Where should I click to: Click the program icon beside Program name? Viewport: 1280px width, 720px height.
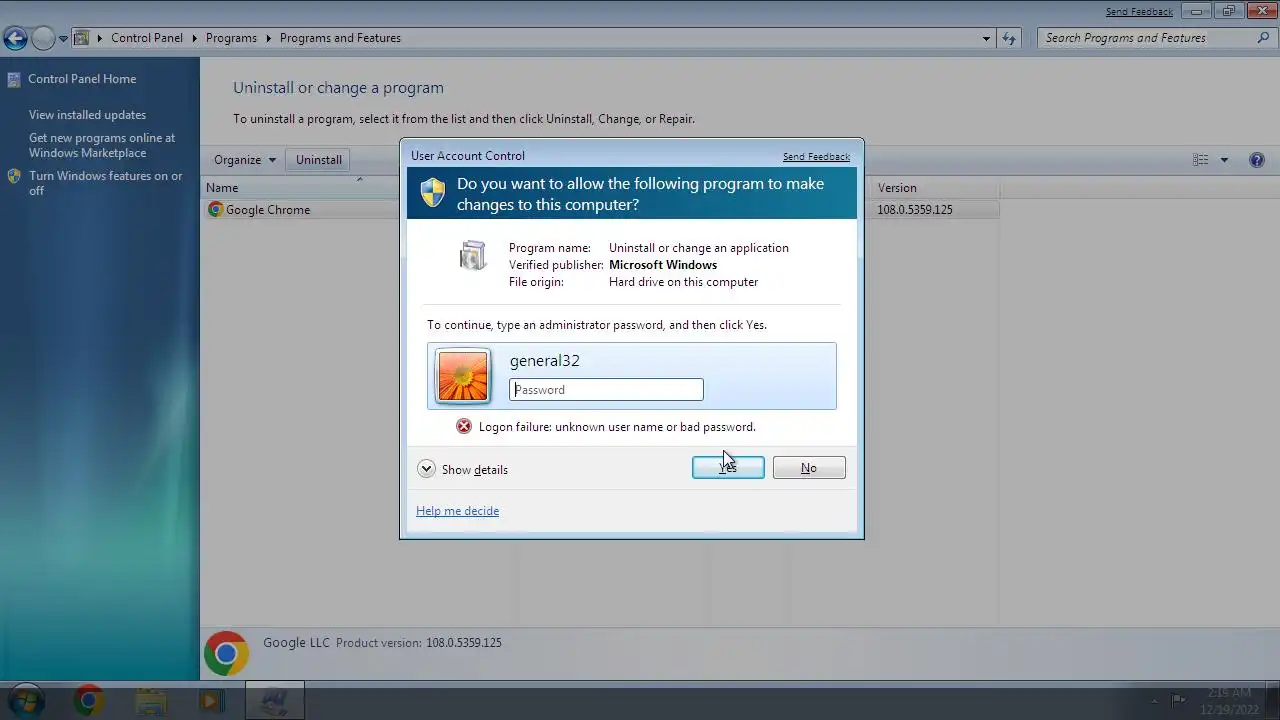click(x=472, y=255)
